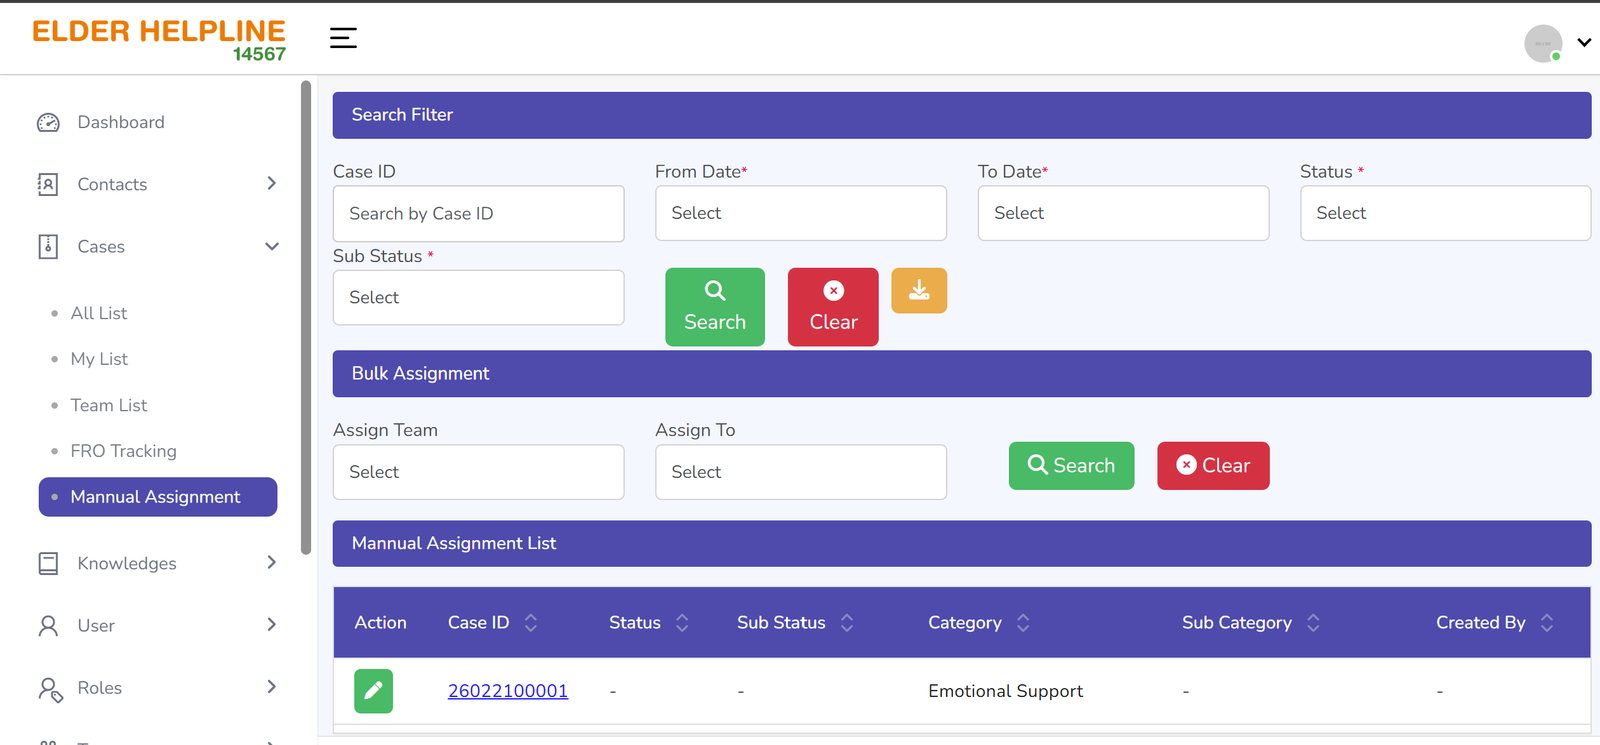The image size is (1600, 745).
Task: Click the Knowledges book icon
Action: click(48, 563)
